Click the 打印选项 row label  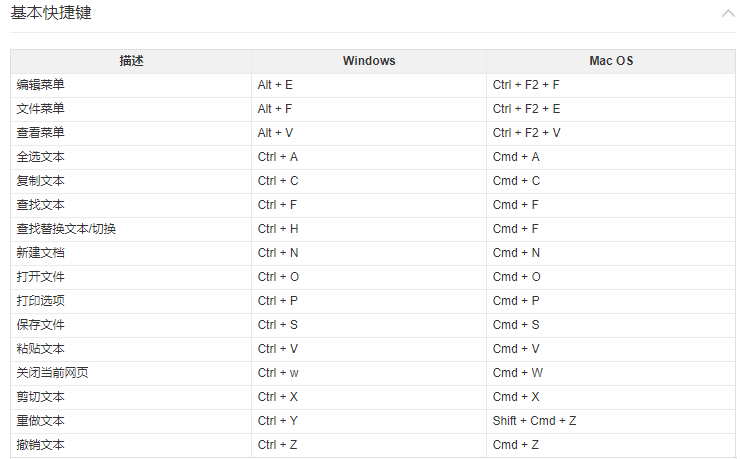click(41, 301)
